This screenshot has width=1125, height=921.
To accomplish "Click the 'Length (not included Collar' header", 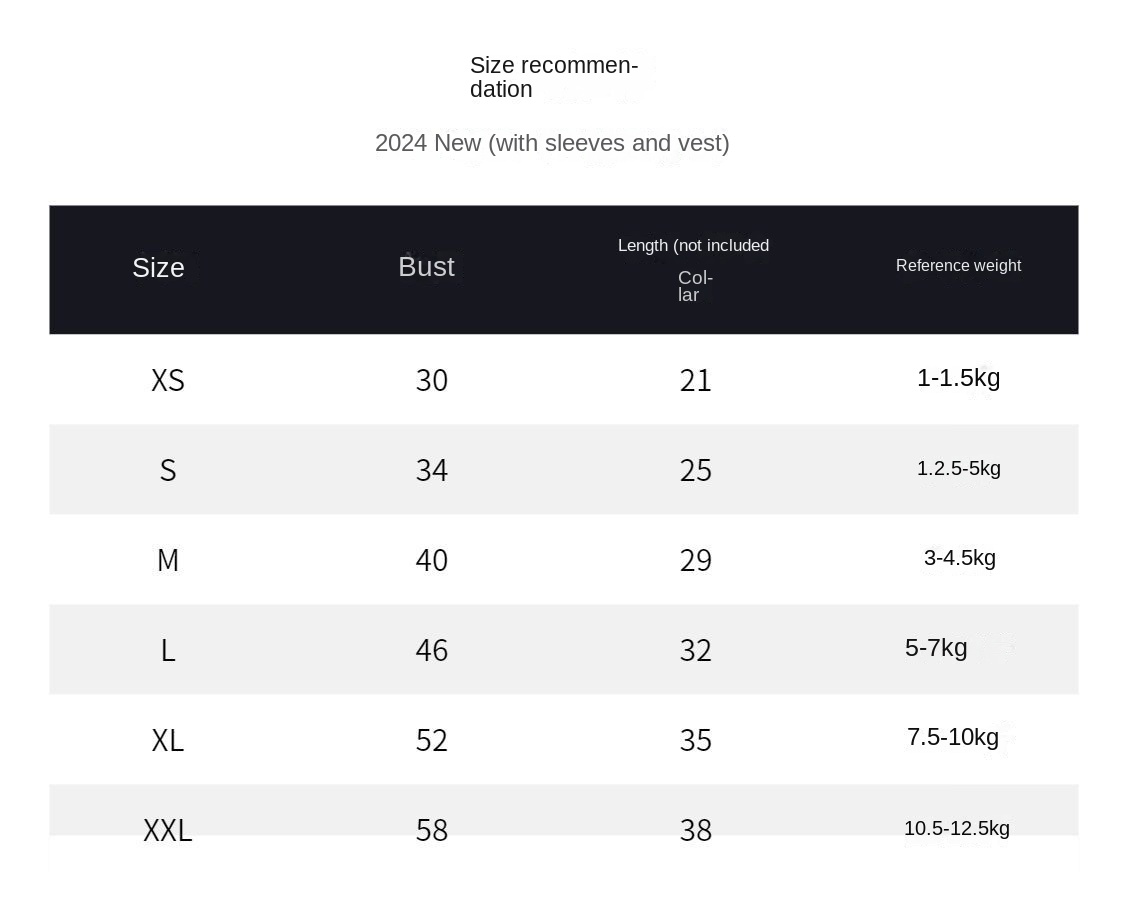I will (694, 269).
